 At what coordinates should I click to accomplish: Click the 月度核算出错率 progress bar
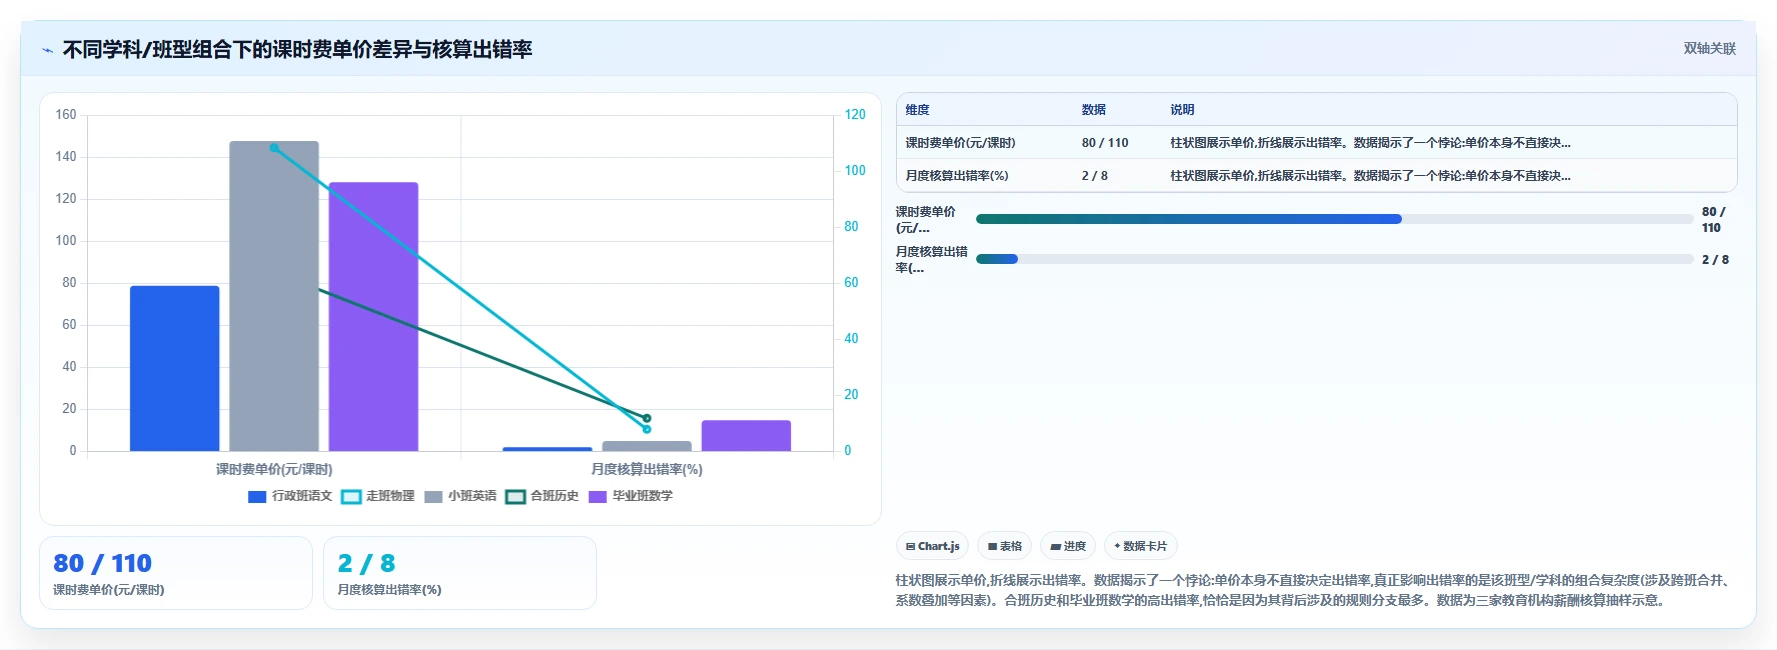tap(1334, 259)
